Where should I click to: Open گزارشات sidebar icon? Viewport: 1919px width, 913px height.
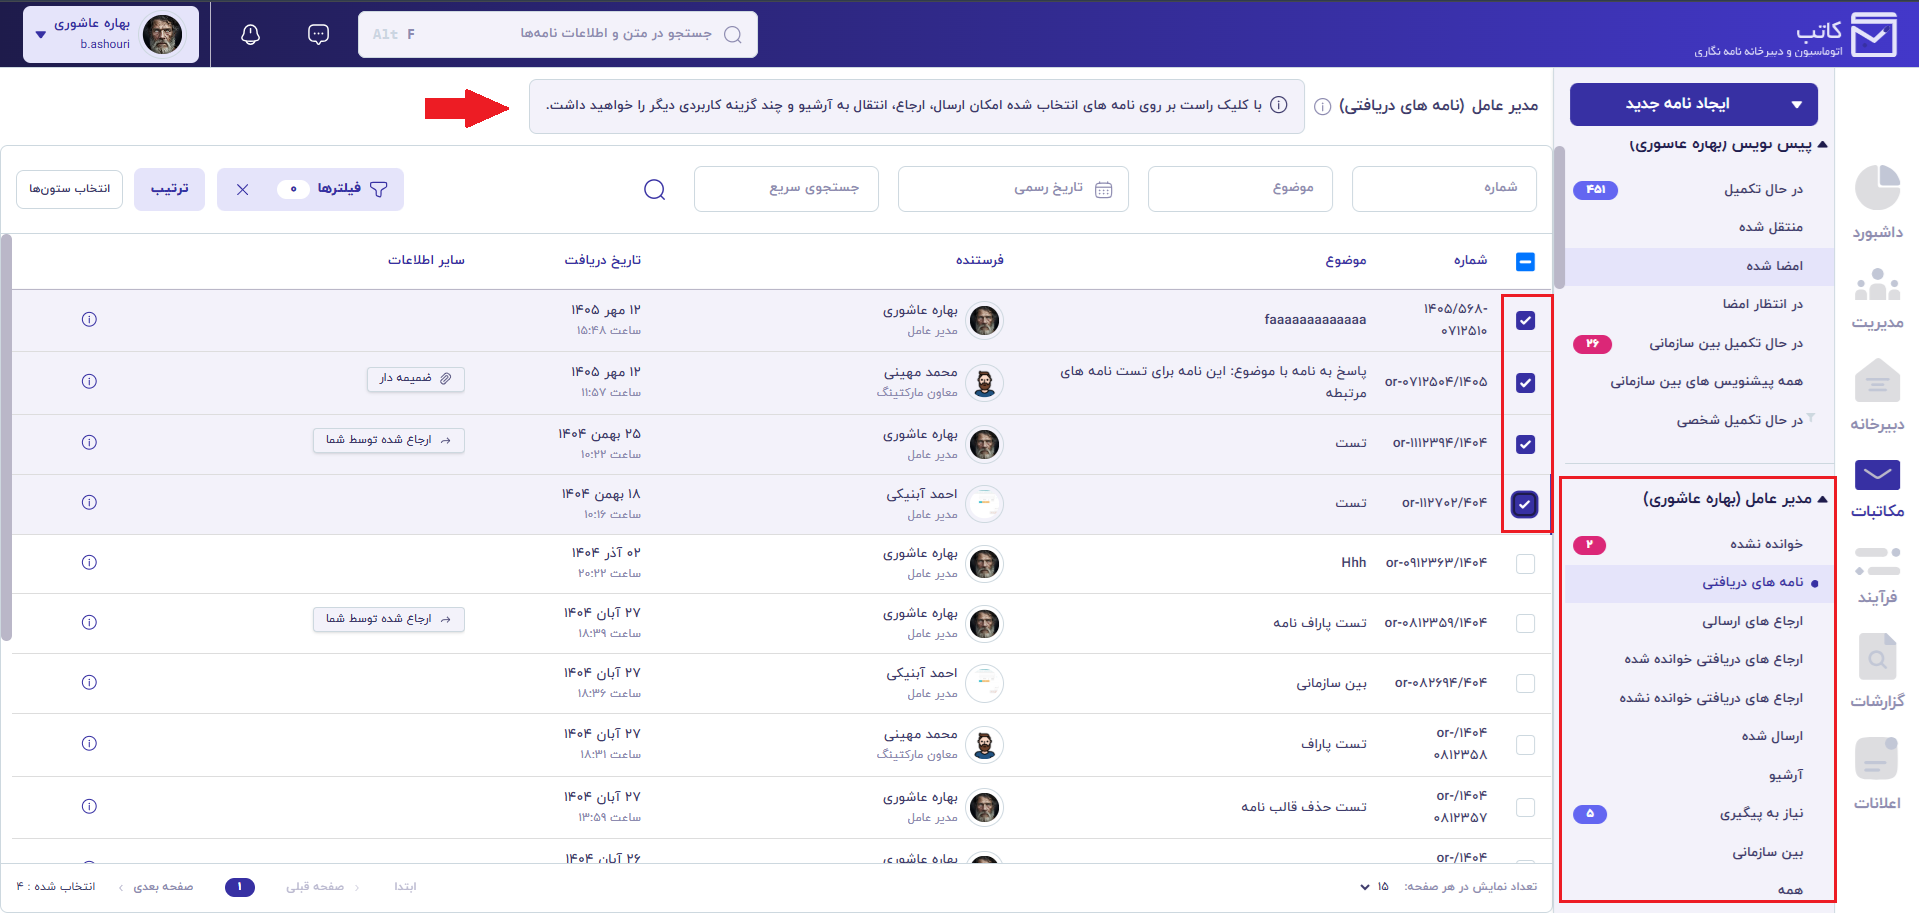click(x=1877, y=671)
